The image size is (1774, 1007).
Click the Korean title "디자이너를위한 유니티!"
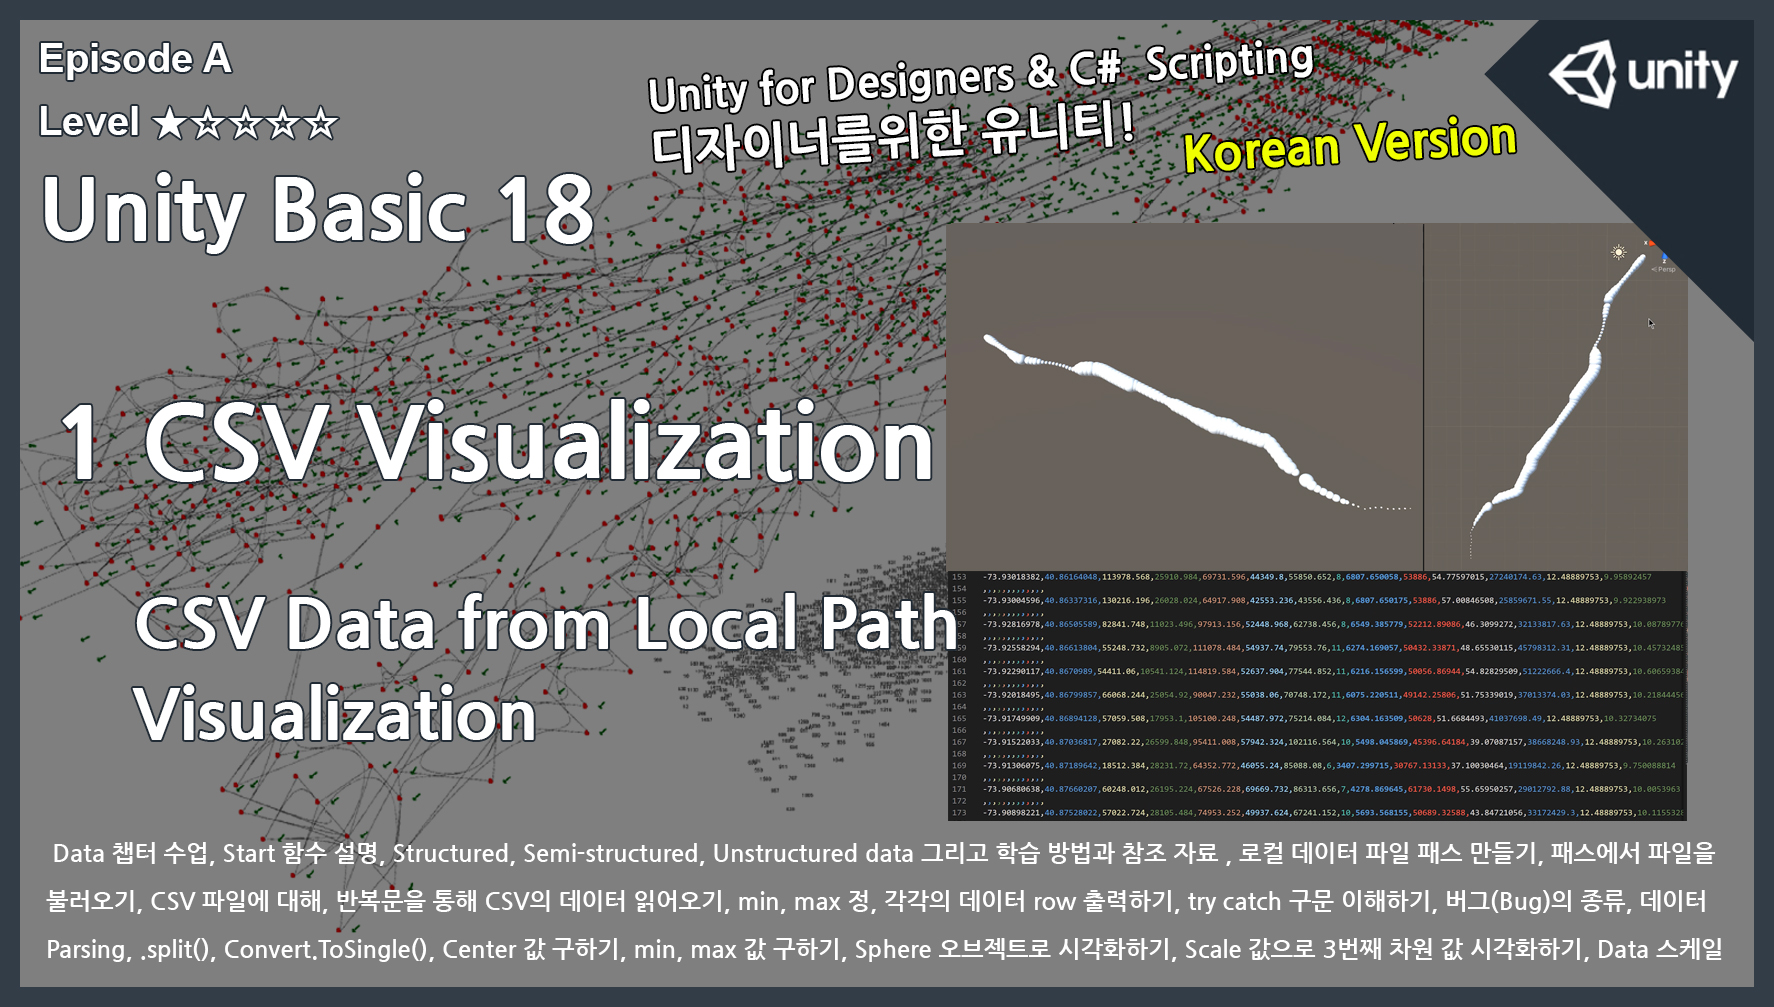[x=893, y=135]
